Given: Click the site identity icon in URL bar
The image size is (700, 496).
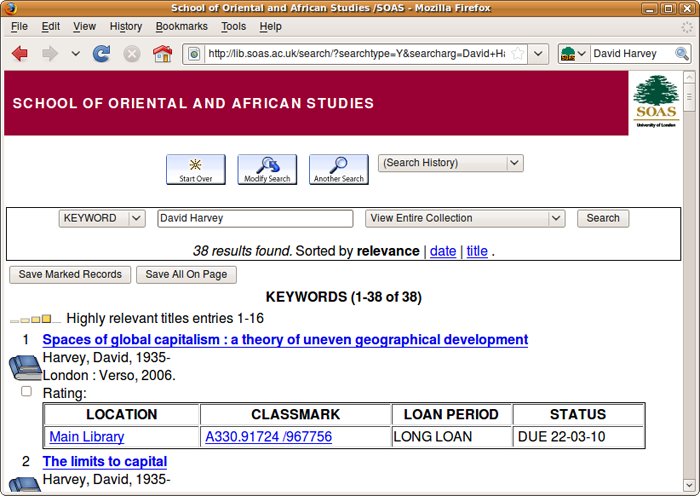Looking at the screenshot, I should pos(194,54).
